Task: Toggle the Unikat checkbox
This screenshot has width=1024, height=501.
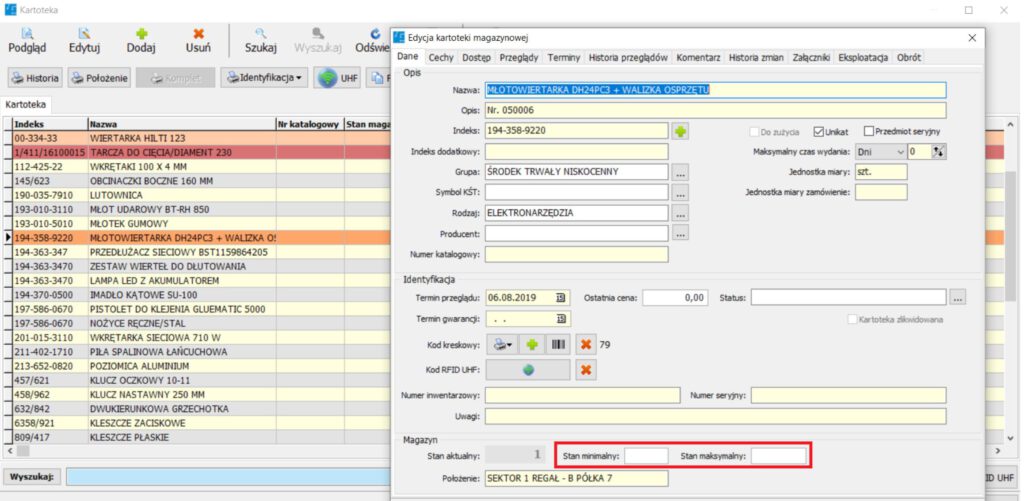Action: point(820,131)
